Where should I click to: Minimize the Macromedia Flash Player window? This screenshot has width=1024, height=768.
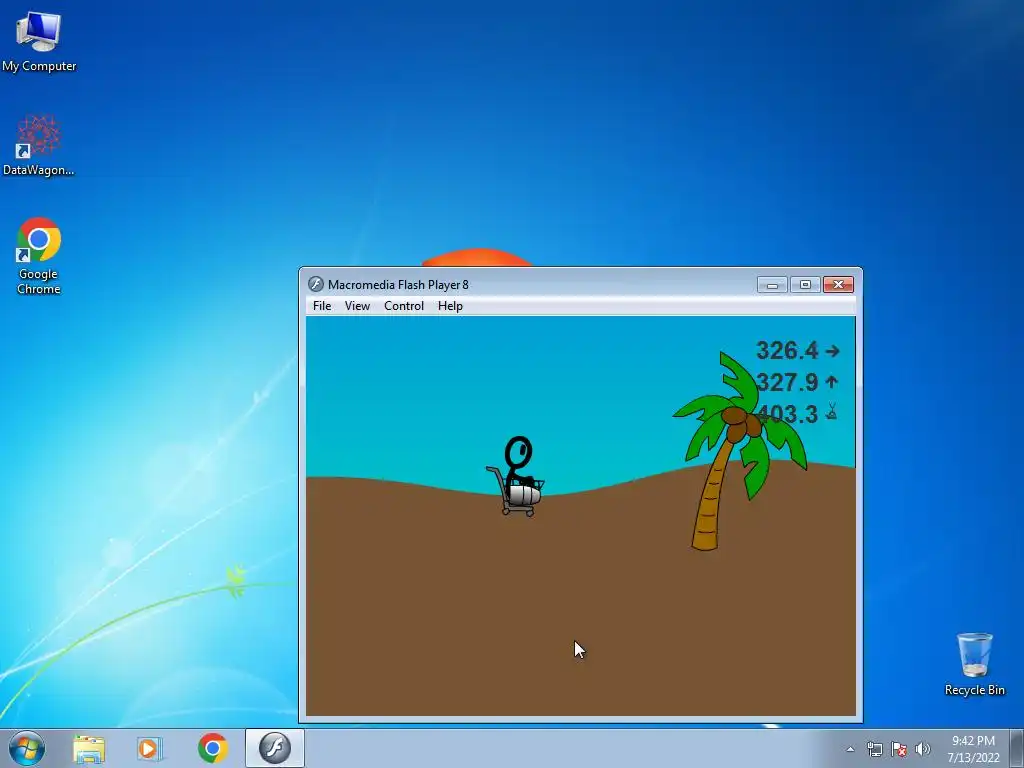pos(772,284)
